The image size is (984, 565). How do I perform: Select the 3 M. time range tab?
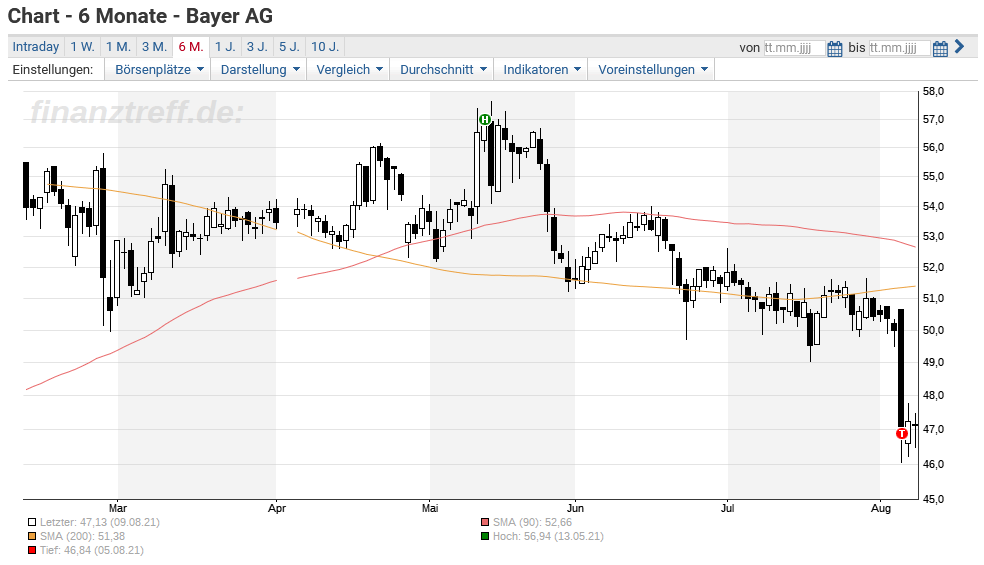[x=154, y=46]
